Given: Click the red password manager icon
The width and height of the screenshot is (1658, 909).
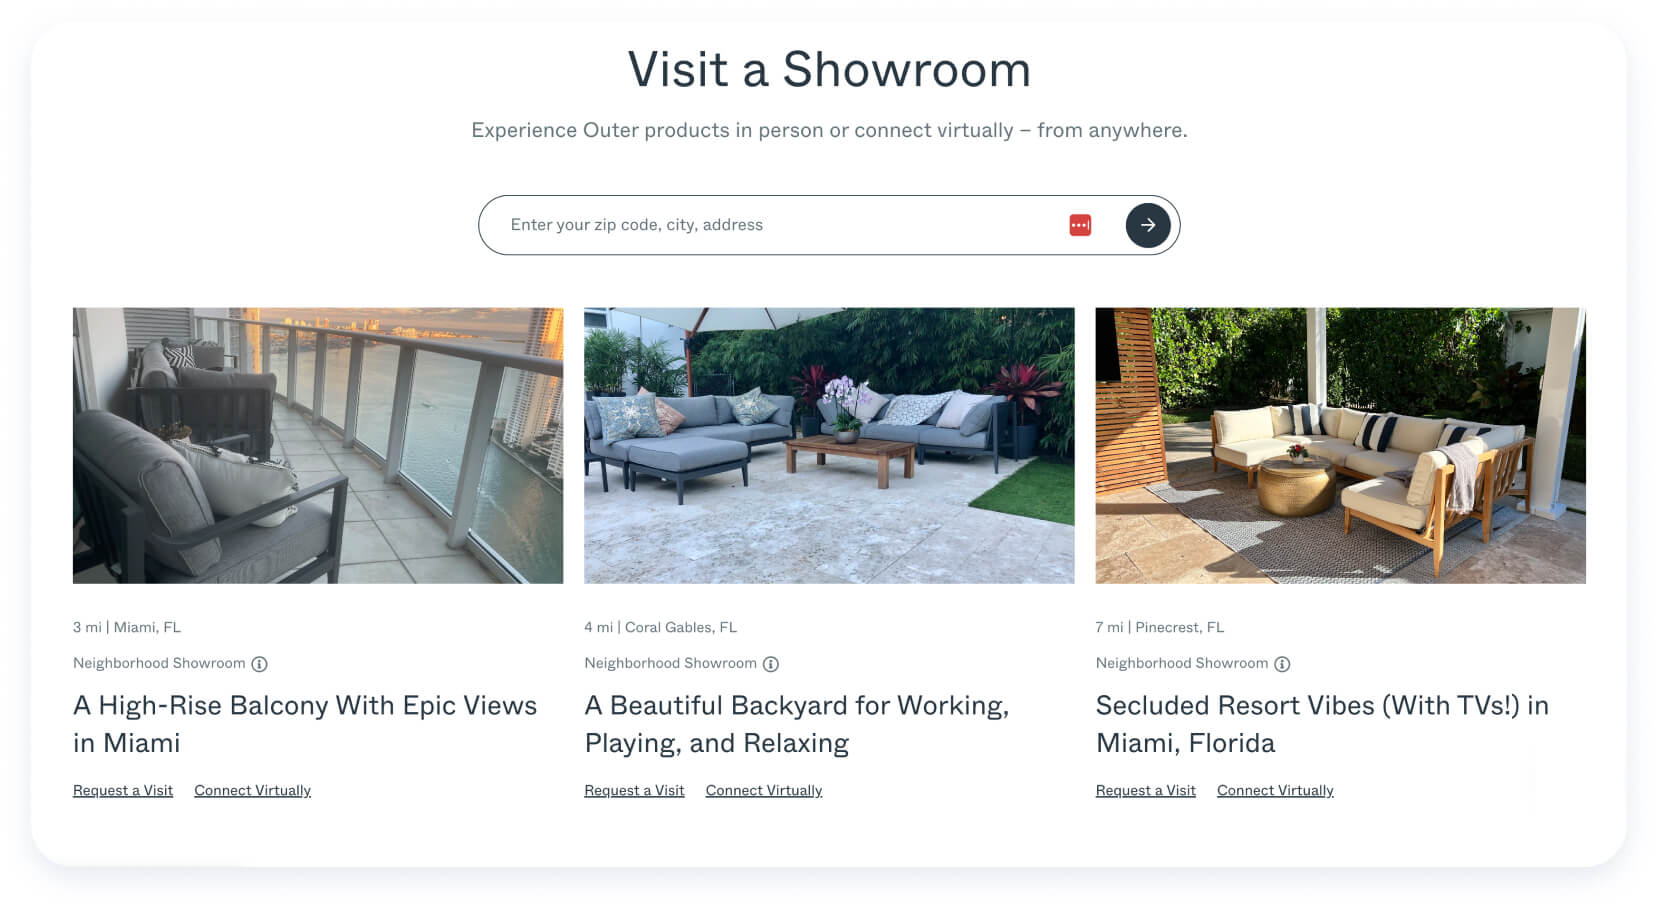Looking at the screenshot, I should tap(1080, 225).
